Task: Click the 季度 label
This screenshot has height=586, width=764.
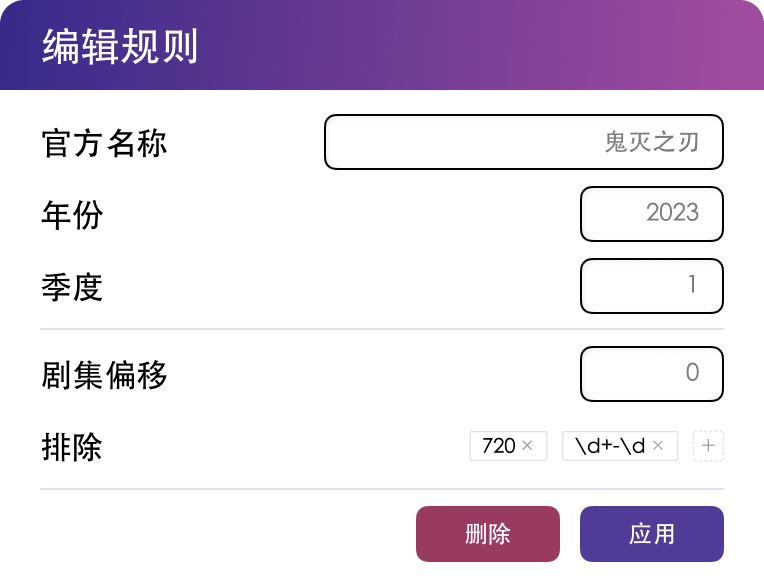Action: (x=72, y=287)
